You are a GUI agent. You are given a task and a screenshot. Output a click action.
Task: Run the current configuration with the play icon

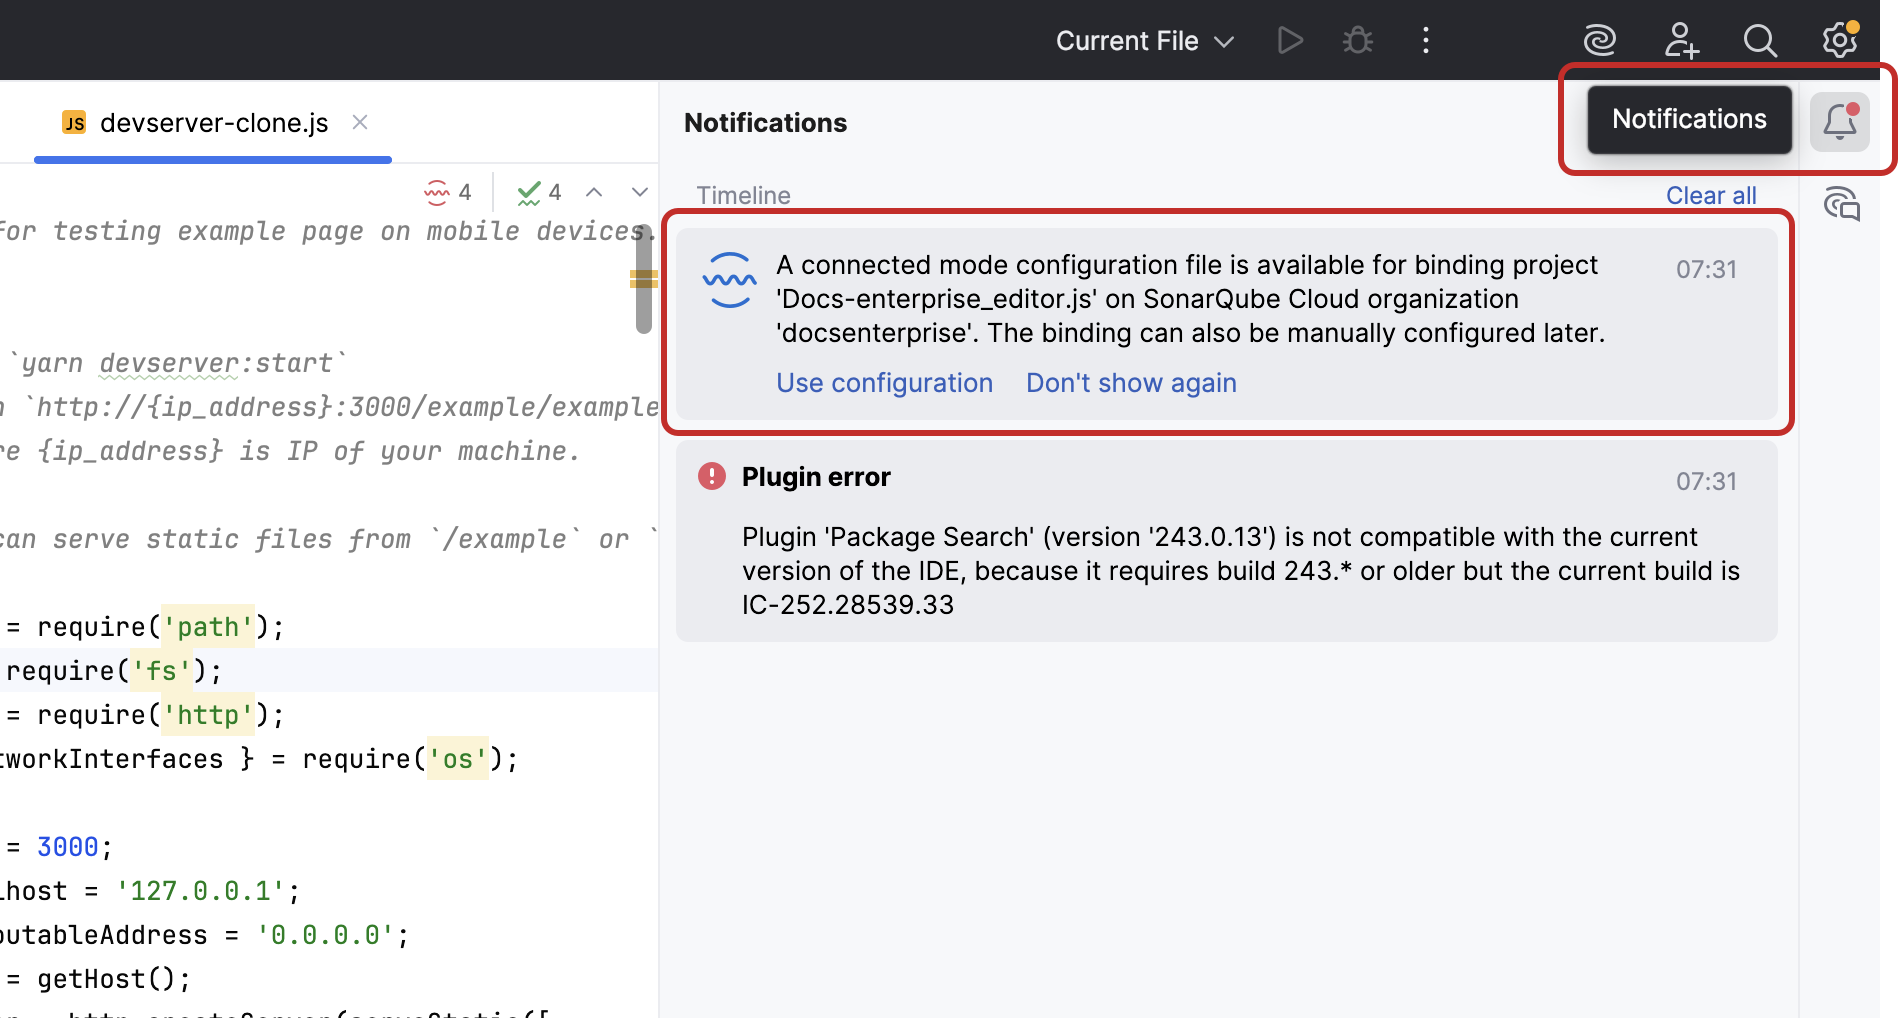click(1290, 40)
